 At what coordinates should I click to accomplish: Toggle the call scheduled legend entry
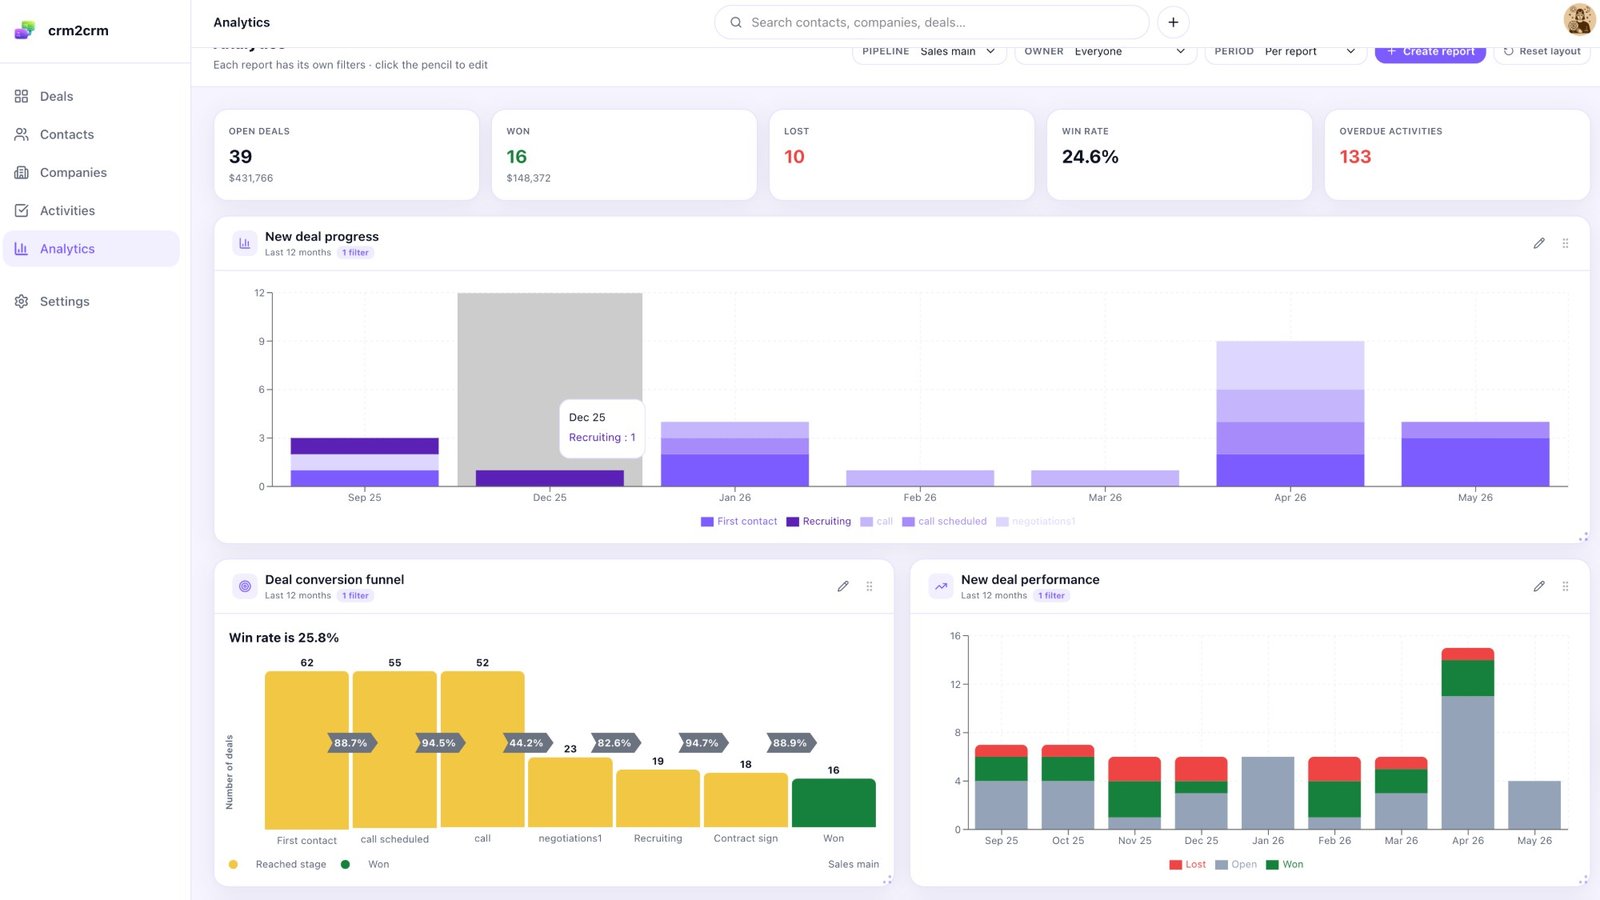[944, 522]
